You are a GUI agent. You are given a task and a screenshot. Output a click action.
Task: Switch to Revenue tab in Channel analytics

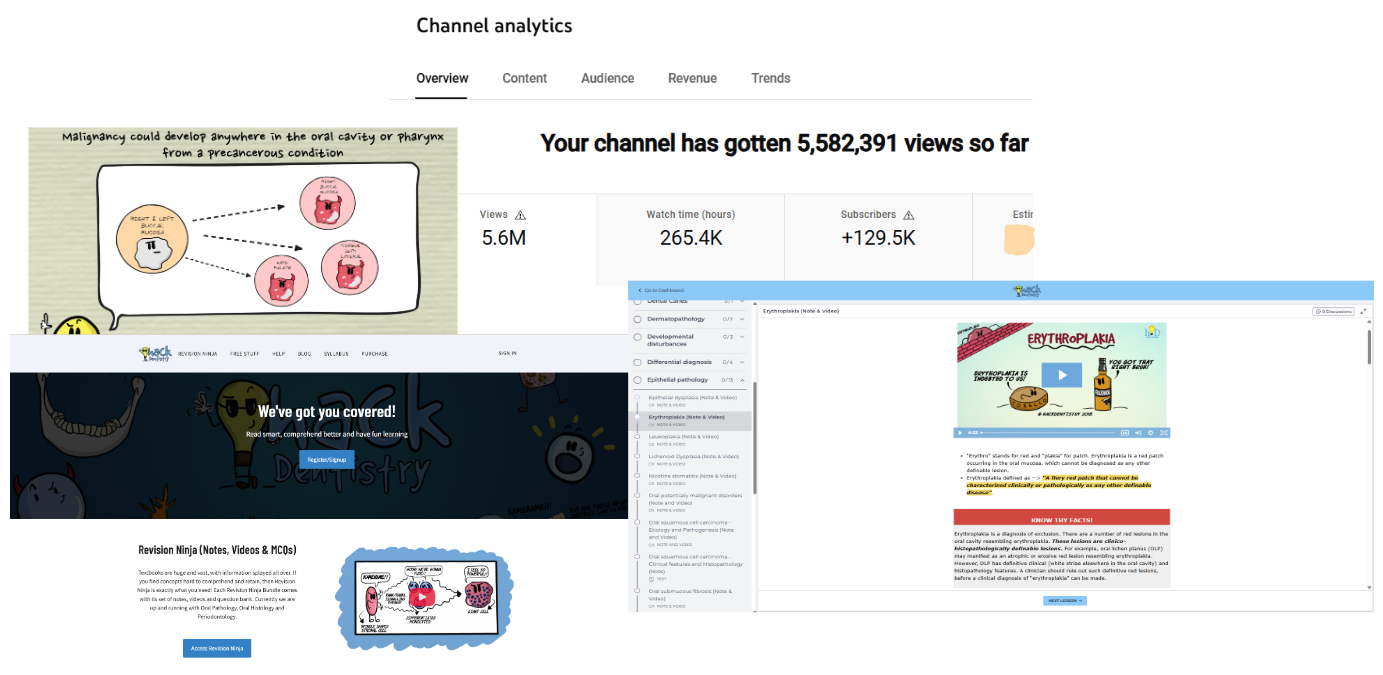tap(693, 78)
